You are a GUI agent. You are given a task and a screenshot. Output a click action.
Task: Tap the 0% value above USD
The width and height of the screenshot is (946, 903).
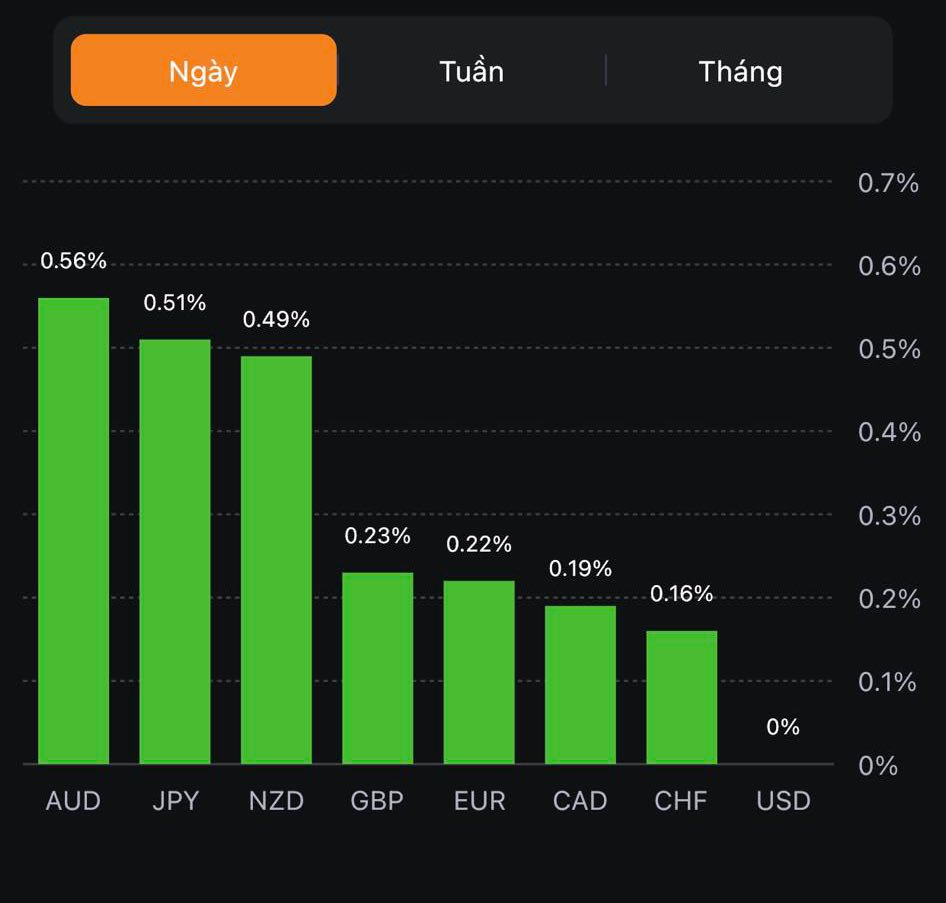pyautogui.click(x=783, y=728)
